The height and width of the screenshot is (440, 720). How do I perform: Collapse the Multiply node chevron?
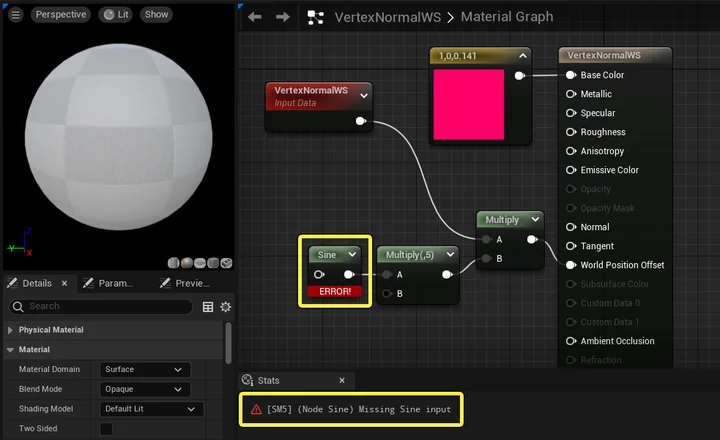535,220
